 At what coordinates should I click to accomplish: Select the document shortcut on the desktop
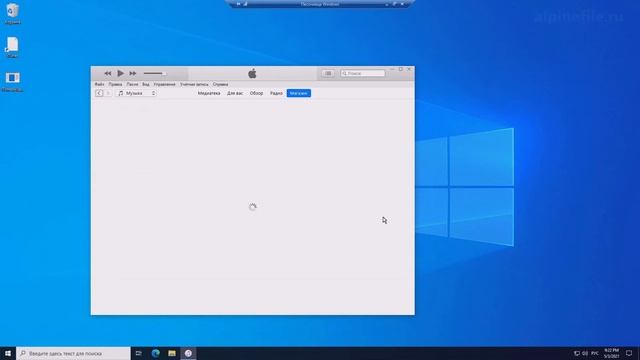tap(13, 47)
